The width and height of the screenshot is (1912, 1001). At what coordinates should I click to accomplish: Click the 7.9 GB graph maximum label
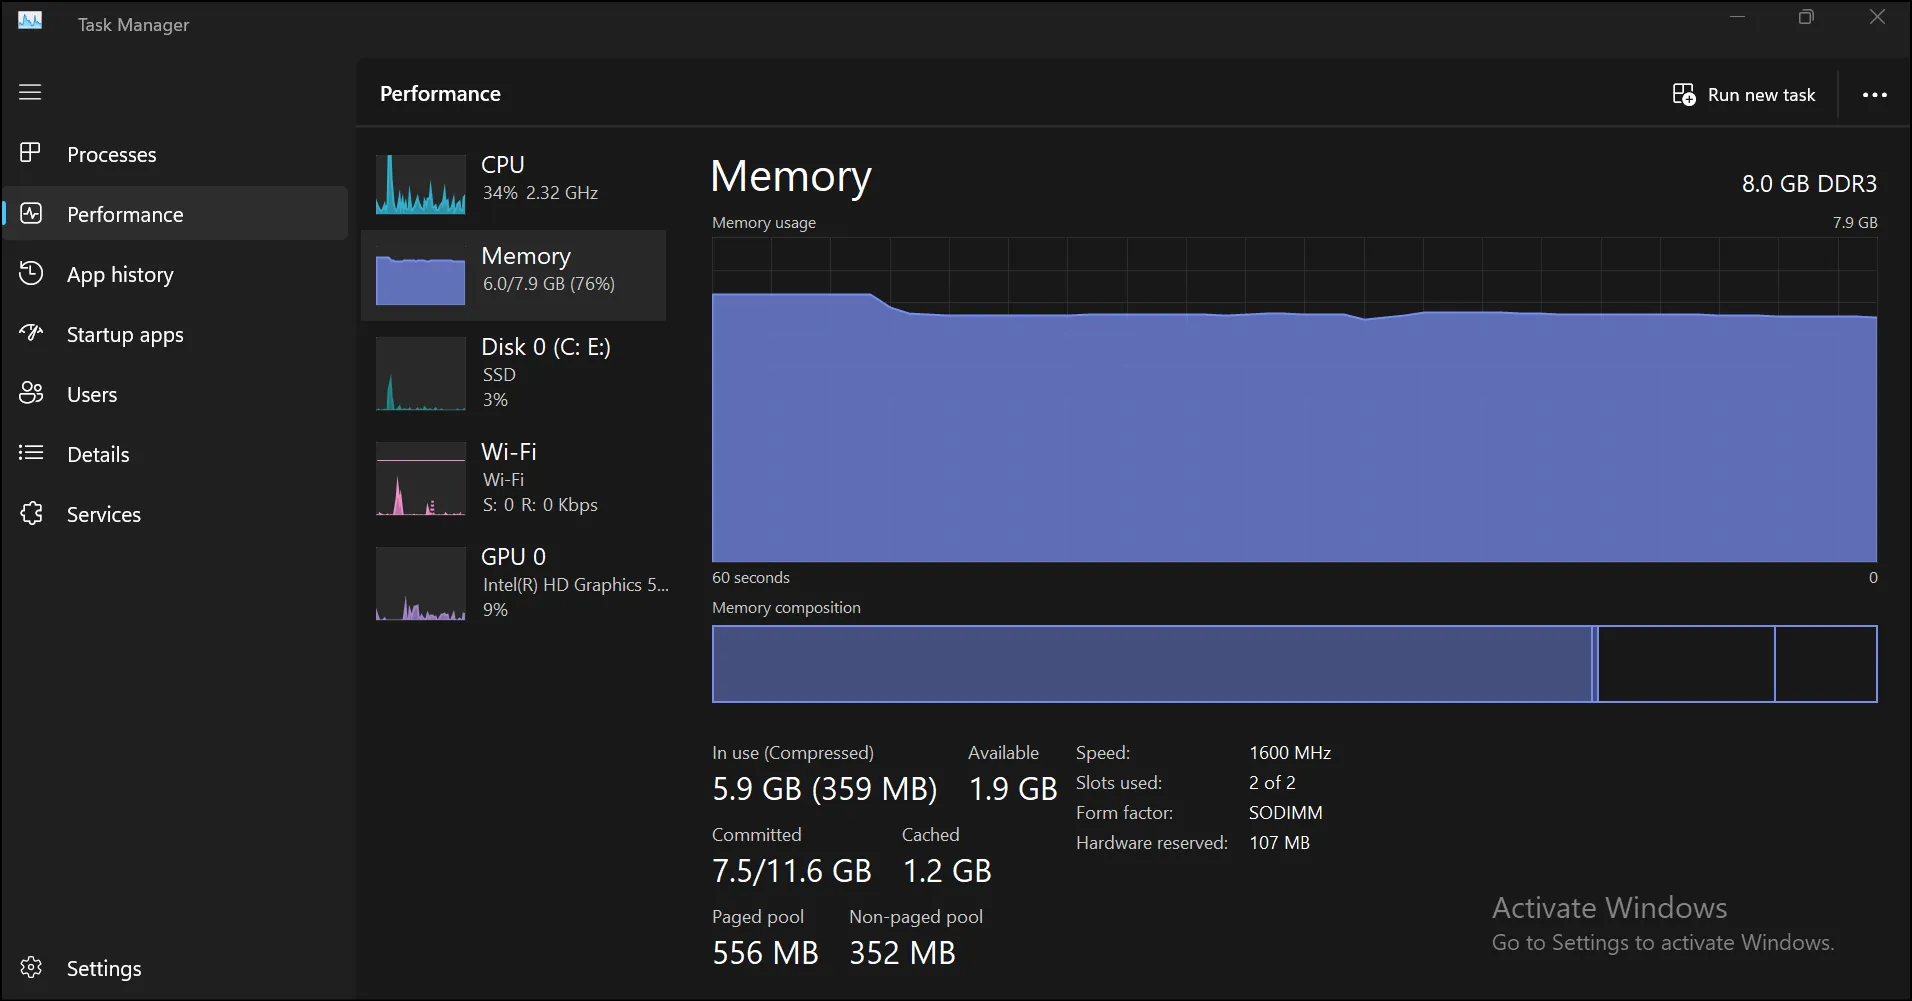[1855, 223]
